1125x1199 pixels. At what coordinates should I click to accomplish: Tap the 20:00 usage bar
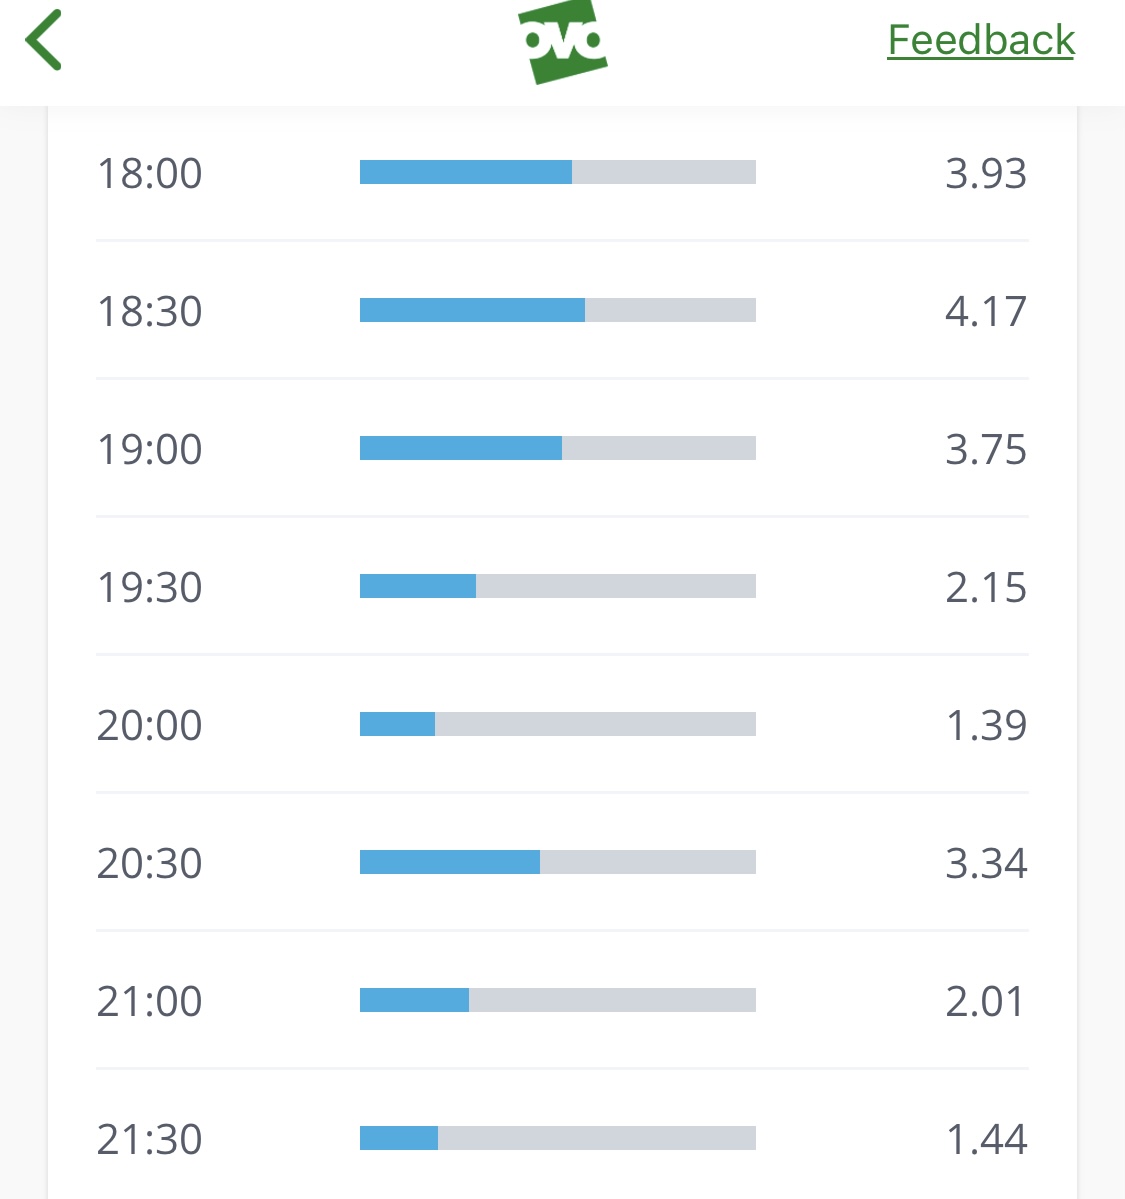coord(558,724)
